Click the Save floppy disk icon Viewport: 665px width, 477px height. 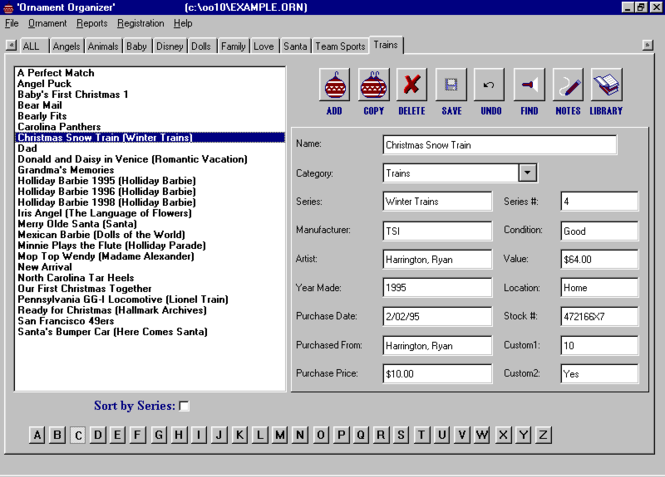pyautogui.click(x=451, y=86)
